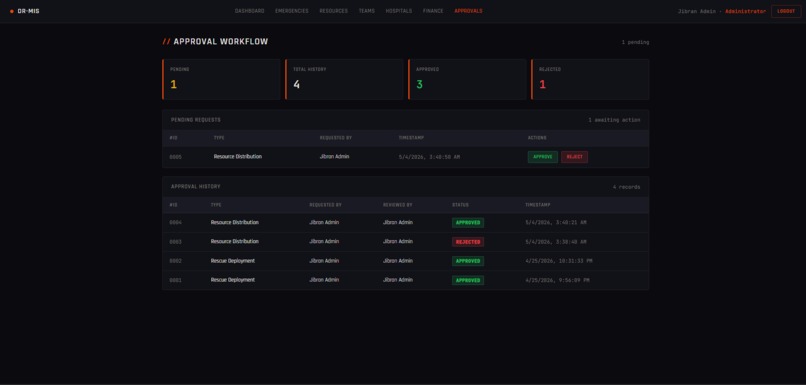
Task: Click the Approved badge in row 0004
Action: (x=468, y=223)
